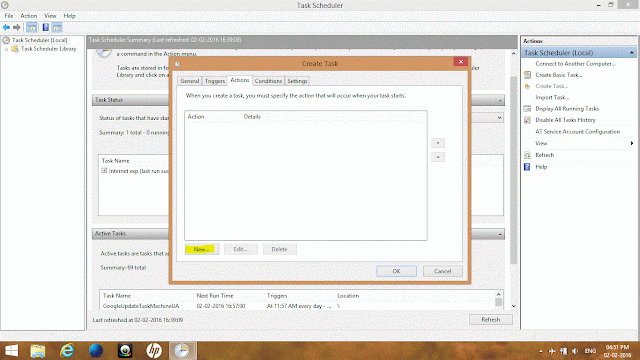
Task: Expand the Task Scheduler Library tree node
Action: (x=7, y=49)
